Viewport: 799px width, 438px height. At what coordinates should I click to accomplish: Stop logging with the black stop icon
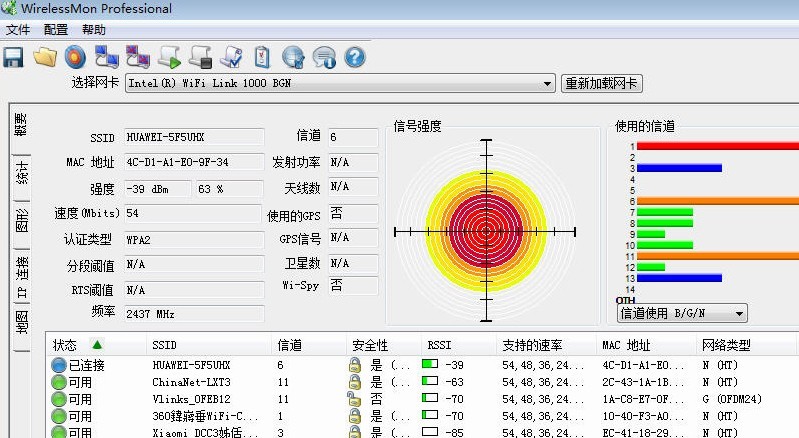point(200,57)
